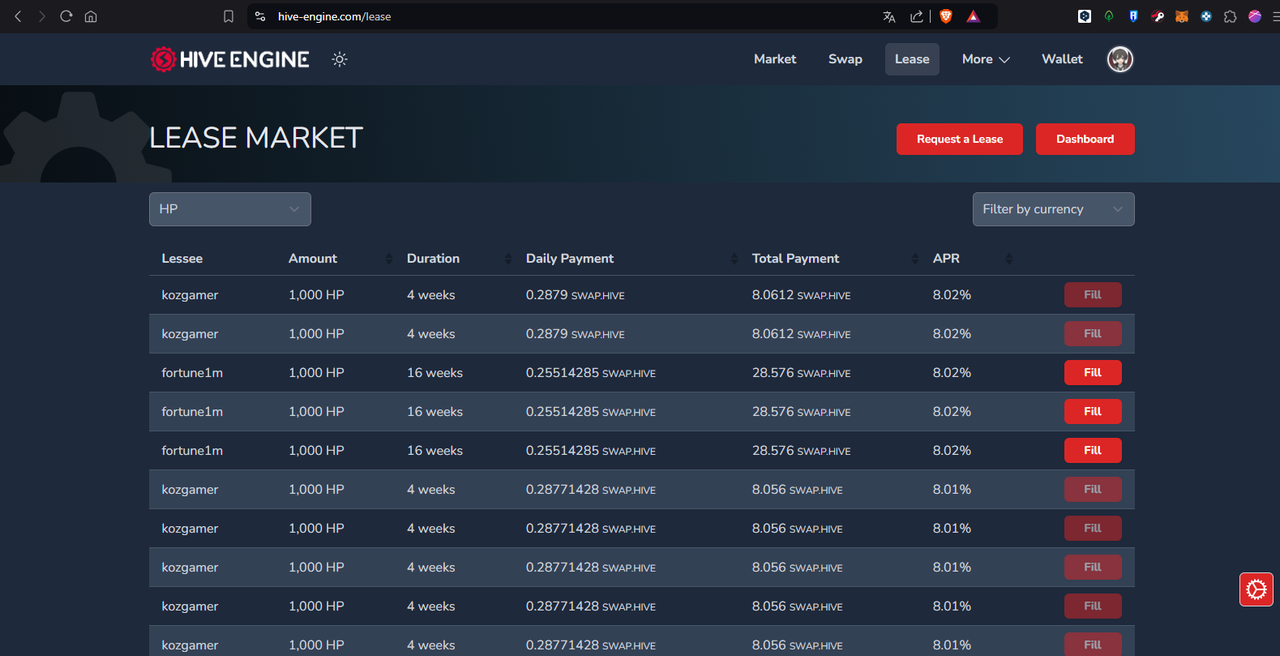Share this page using the share icon
This screenshot has width=1280, height=656.
(x=917, y=16)
